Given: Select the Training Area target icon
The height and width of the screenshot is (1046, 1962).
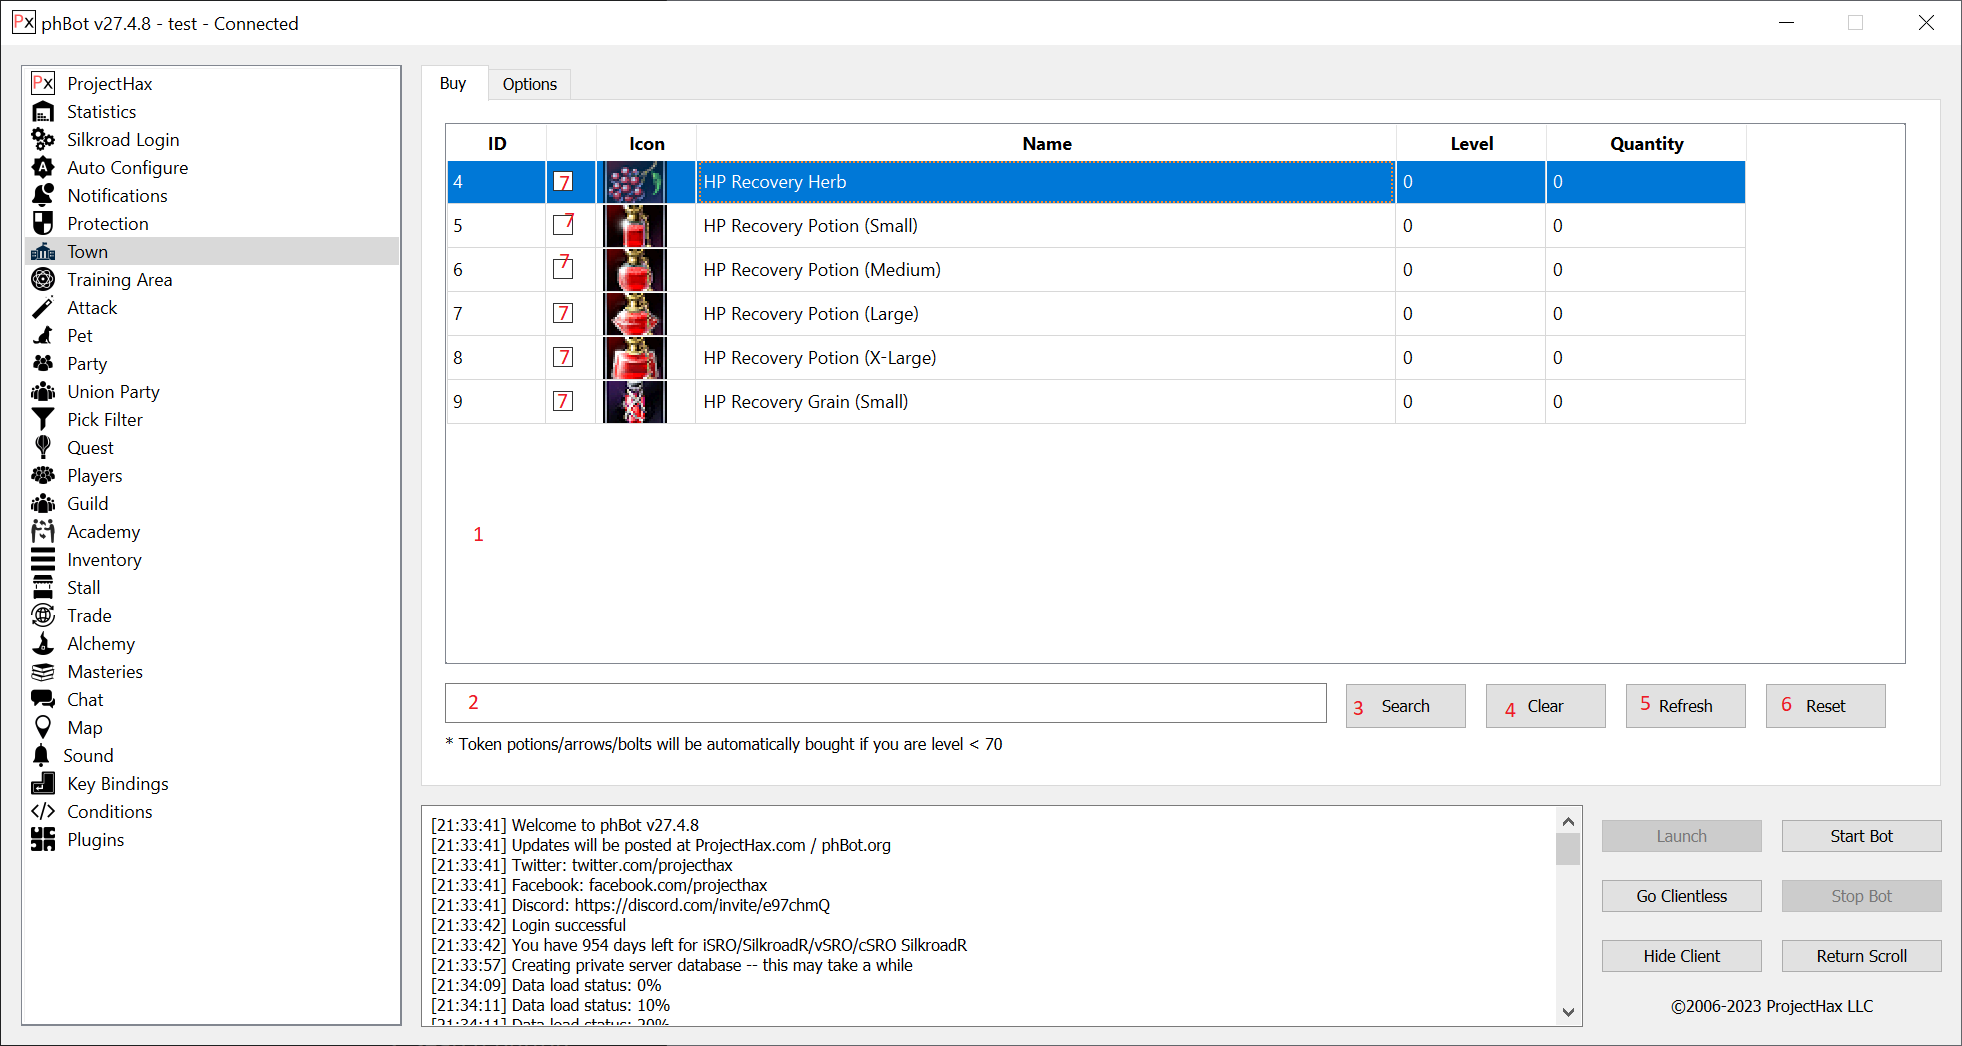Looking at the screenshot, I should tap(43, 280).
